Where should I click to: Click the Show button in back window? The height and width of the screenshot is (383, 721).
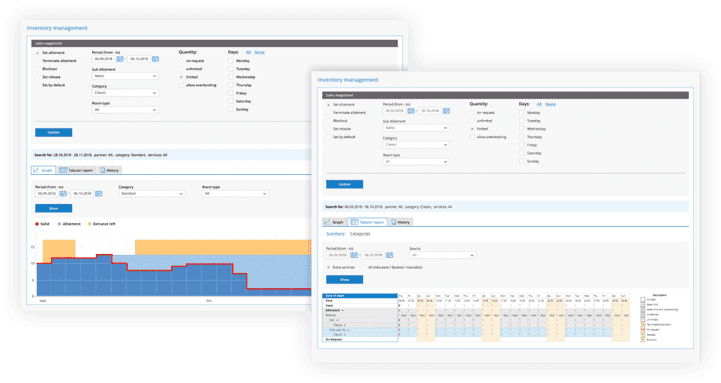pyautogui.click(x=53, y=208)
